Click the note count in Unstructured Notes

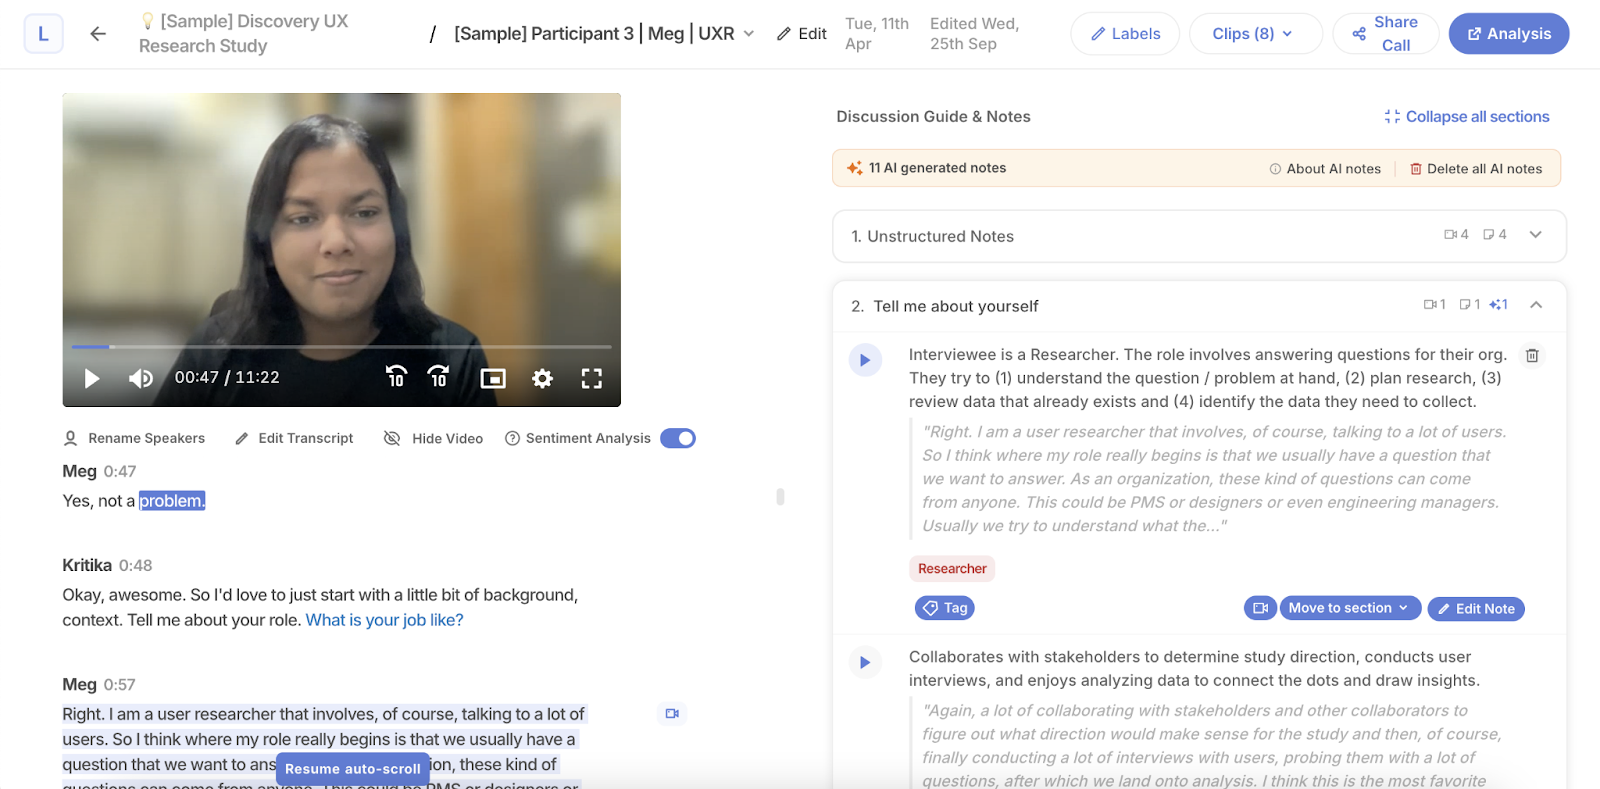click(1495, 234)
